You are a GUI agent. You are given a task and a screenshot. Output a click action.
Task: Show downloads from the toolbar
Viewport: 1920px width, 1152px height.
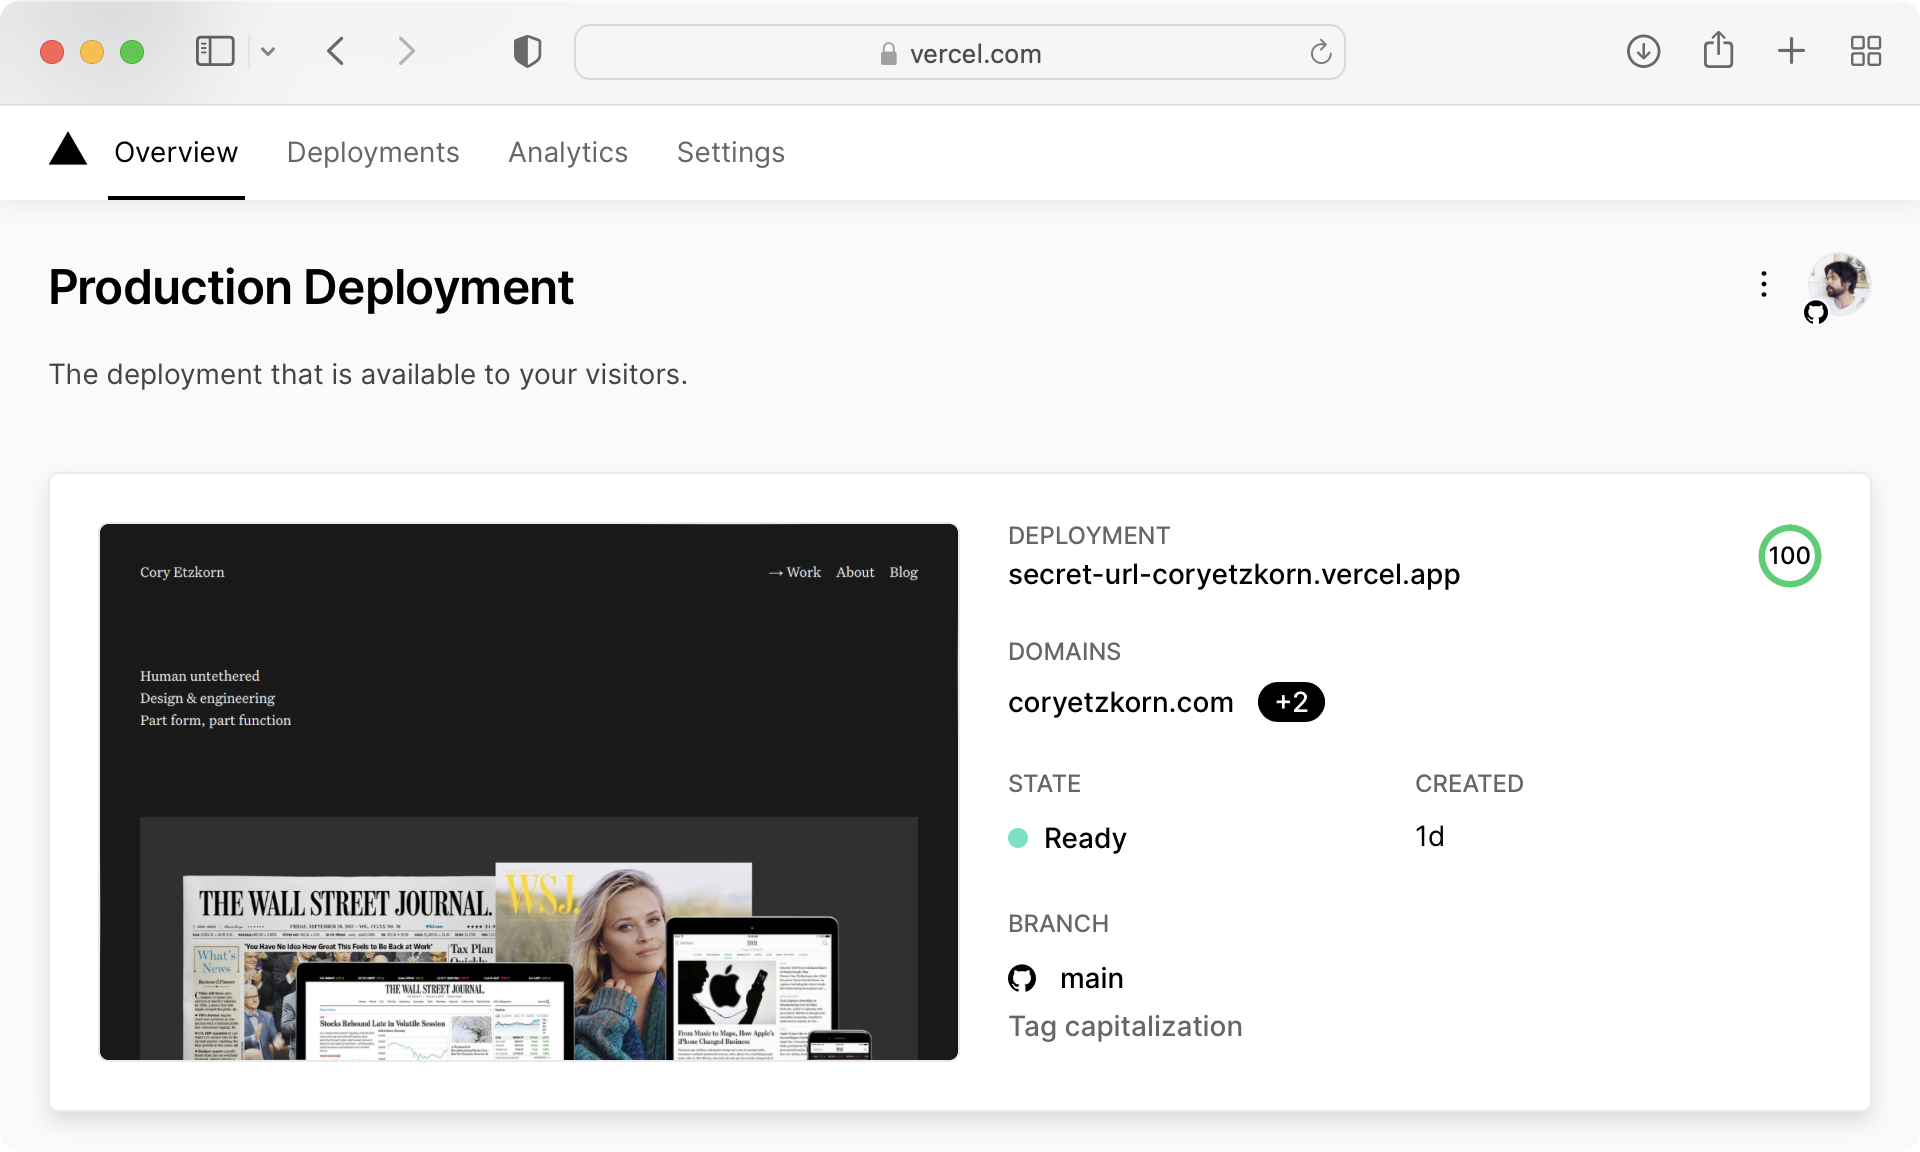click(1643, 51)
